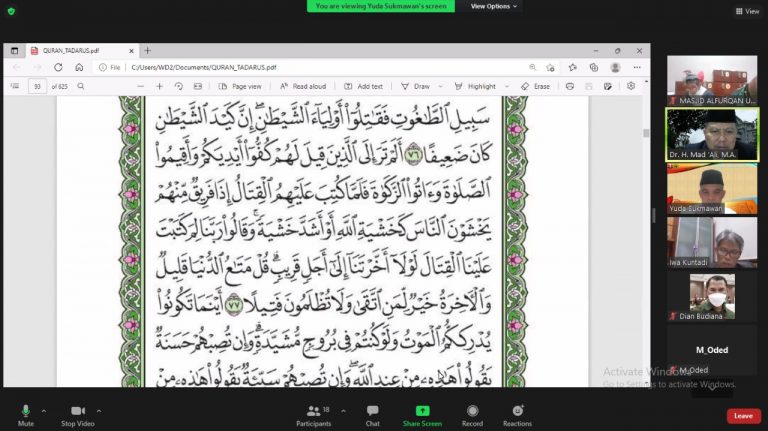This screenshot has width=768, height=431.
Task: Click the Save as icon
Action: pyautogui.click(x=608, y=86)
